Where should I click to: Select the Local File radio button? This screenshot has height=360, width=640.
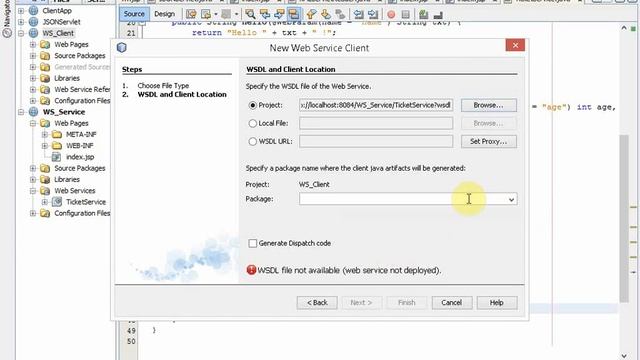coord(253,123)
